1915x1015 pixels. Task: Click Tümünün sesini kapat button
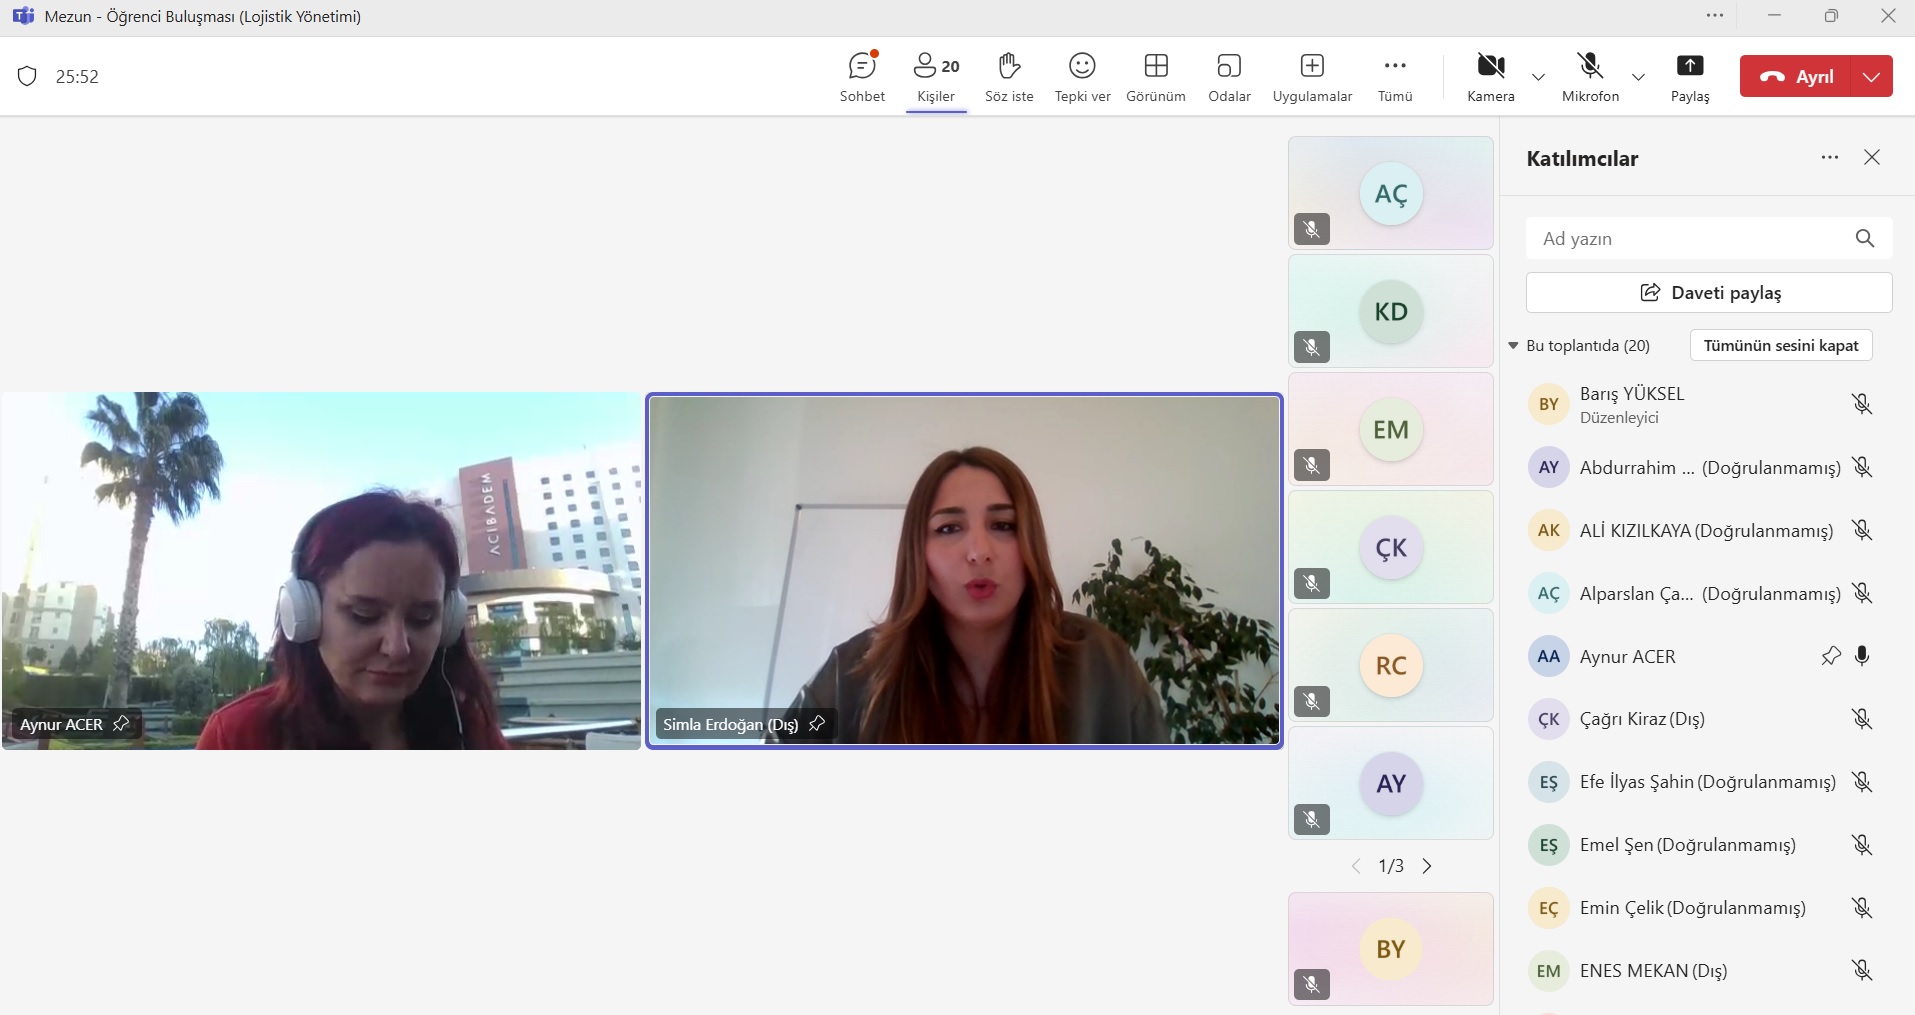coord(1781,345)
